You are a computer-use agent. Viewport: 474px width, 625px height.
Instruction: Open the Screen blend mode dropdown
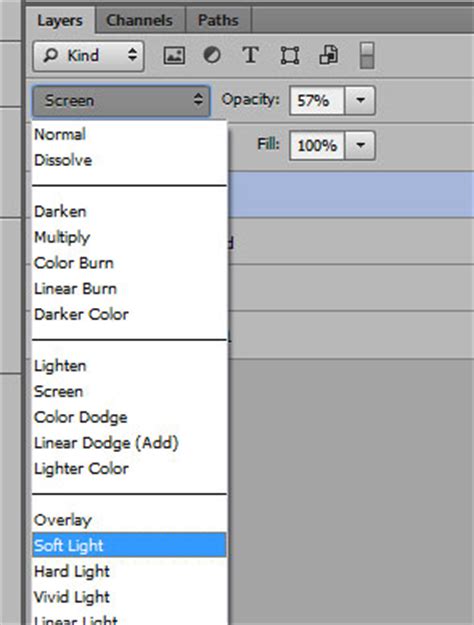(121, 101)
